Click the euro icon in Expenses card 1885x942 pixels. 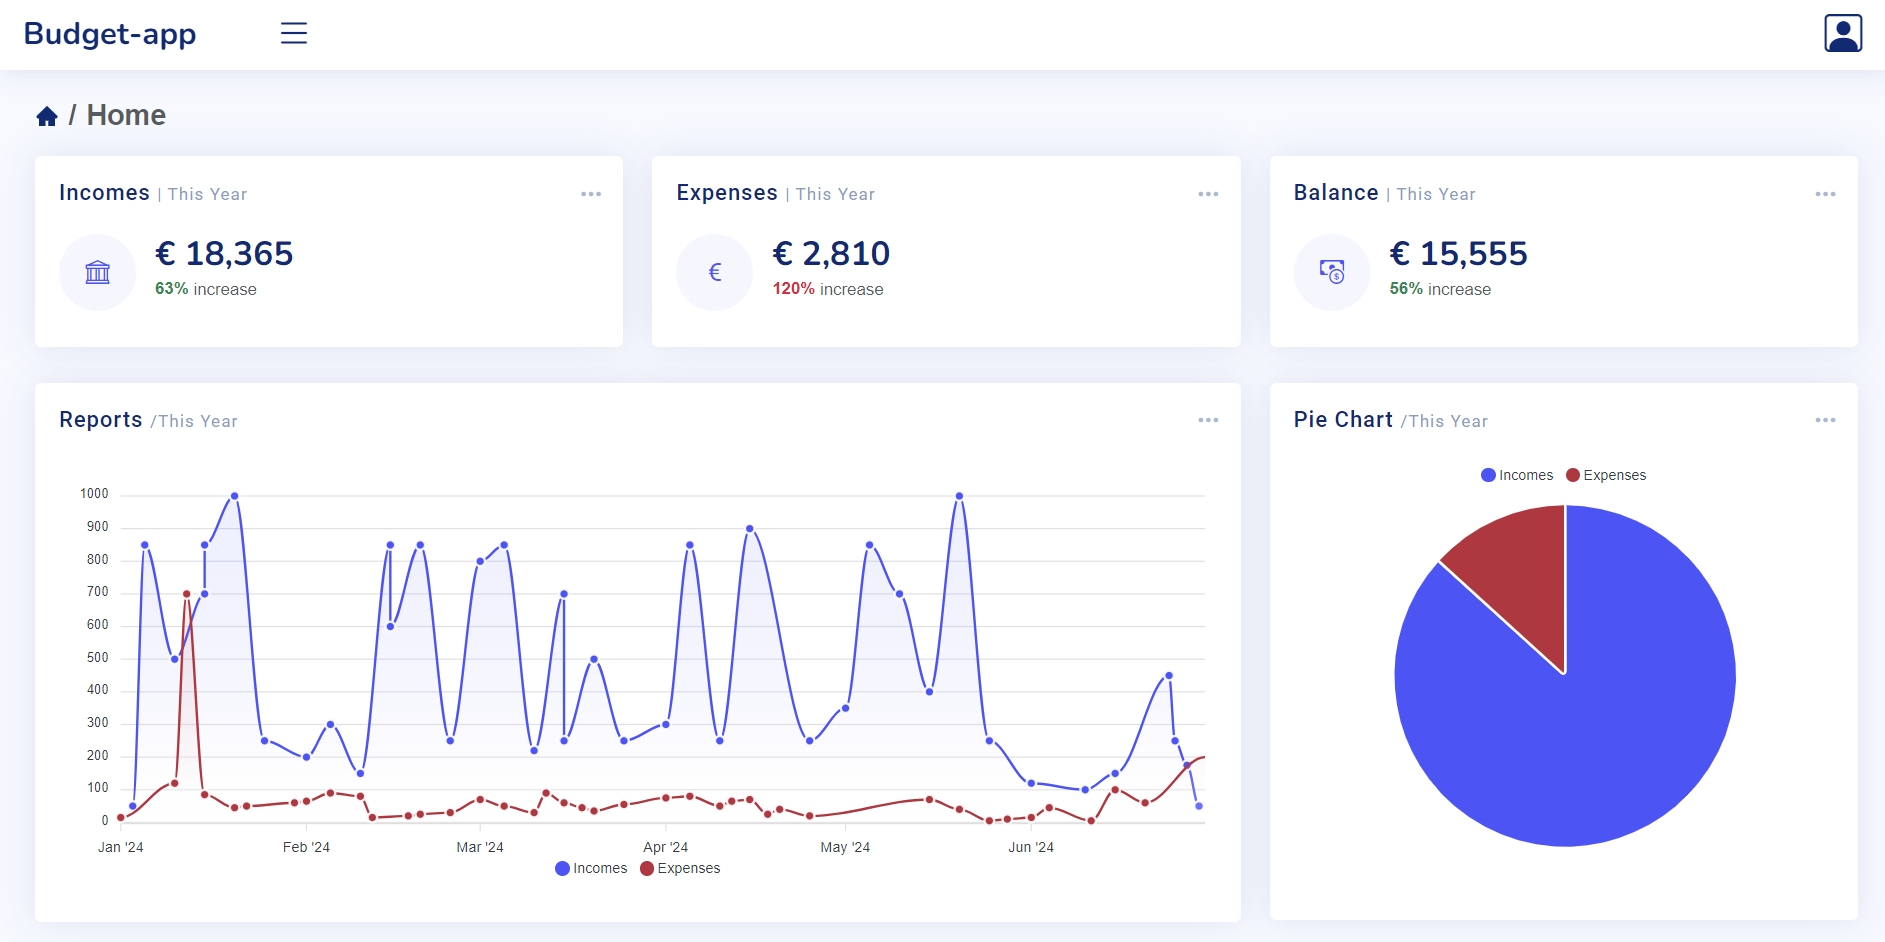(715, 272)
